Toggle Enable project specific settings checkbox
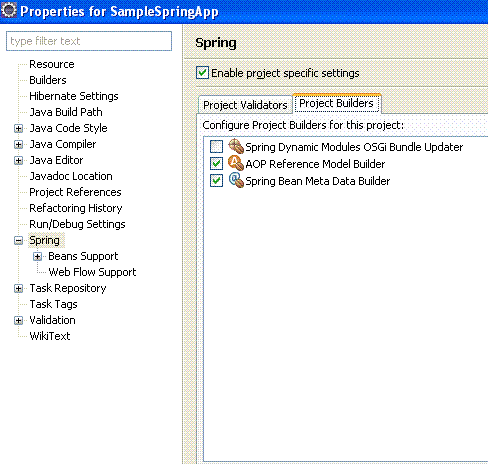 pyautogui.click(x=202, y=73)
